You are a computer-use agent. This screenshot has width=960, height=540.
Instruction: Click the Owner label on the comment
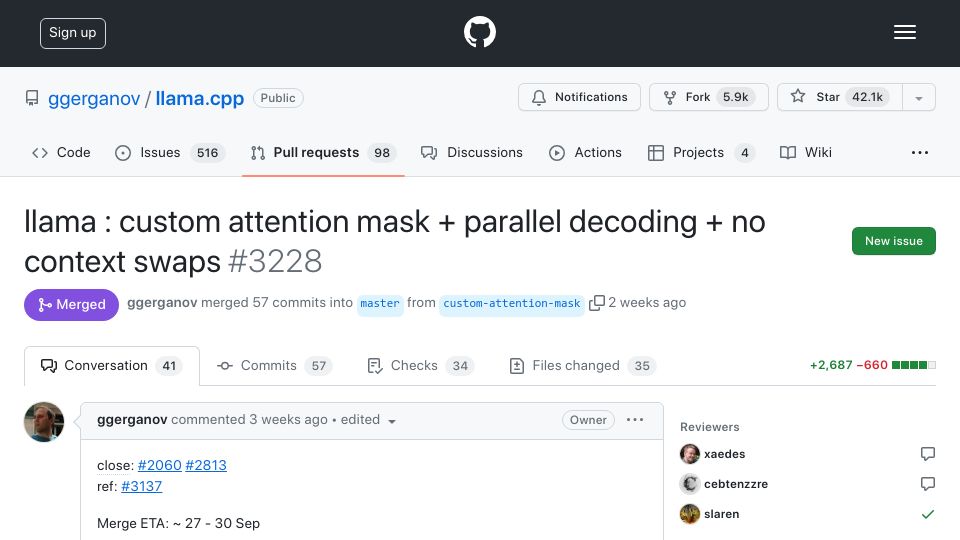click(588, 420)
